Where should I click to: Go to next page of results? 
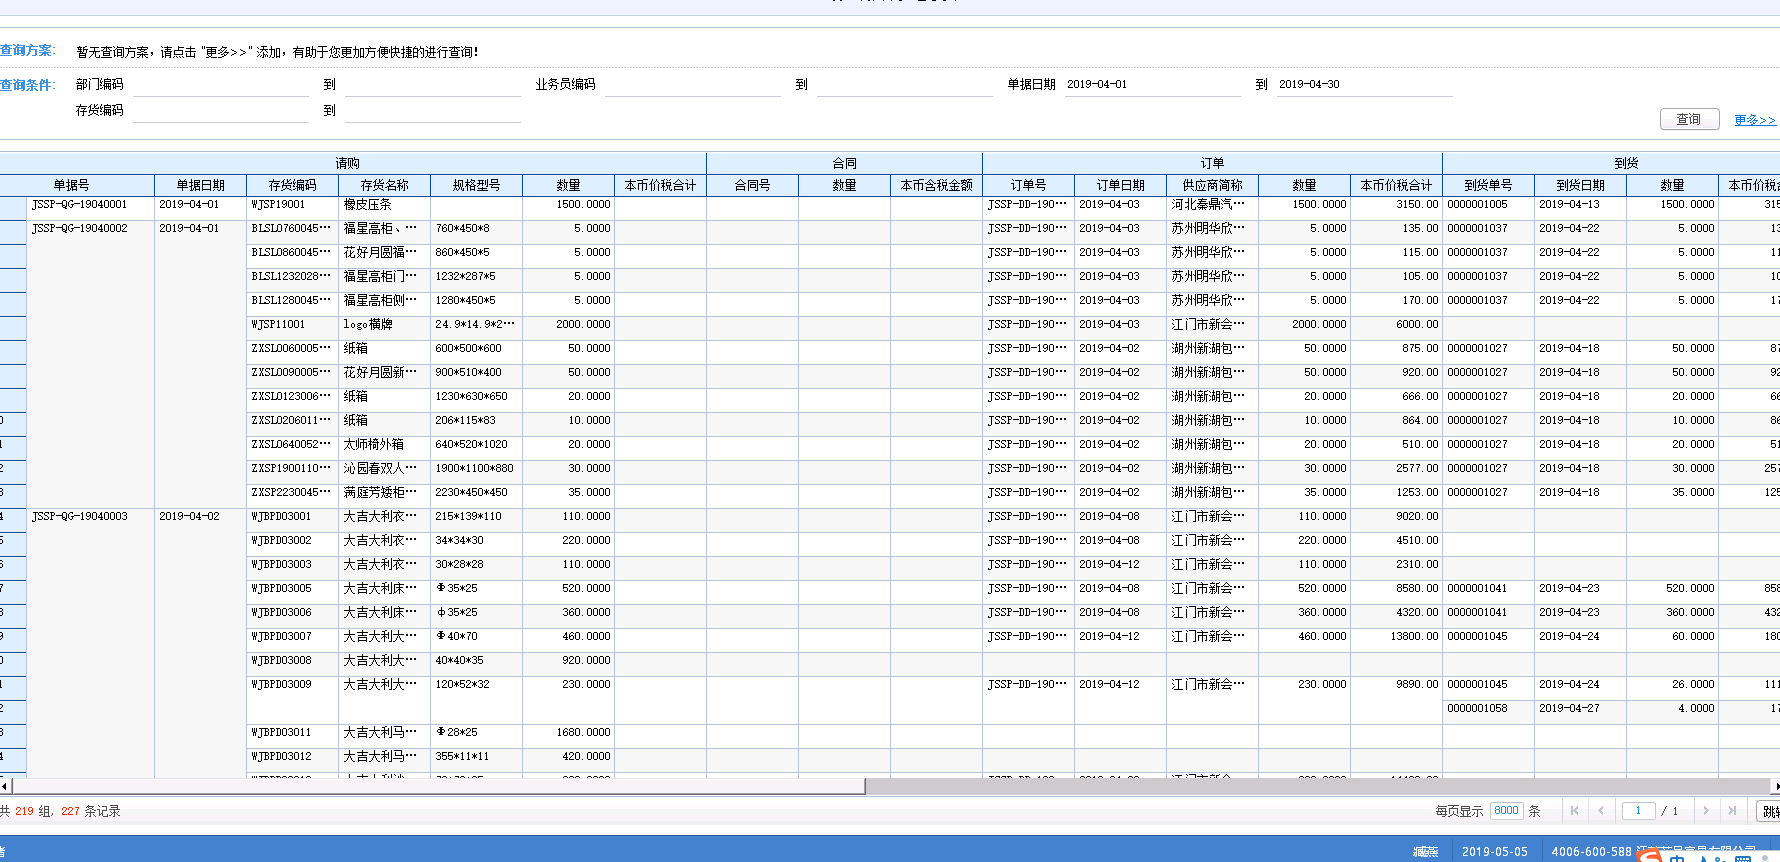point(1706,811)
